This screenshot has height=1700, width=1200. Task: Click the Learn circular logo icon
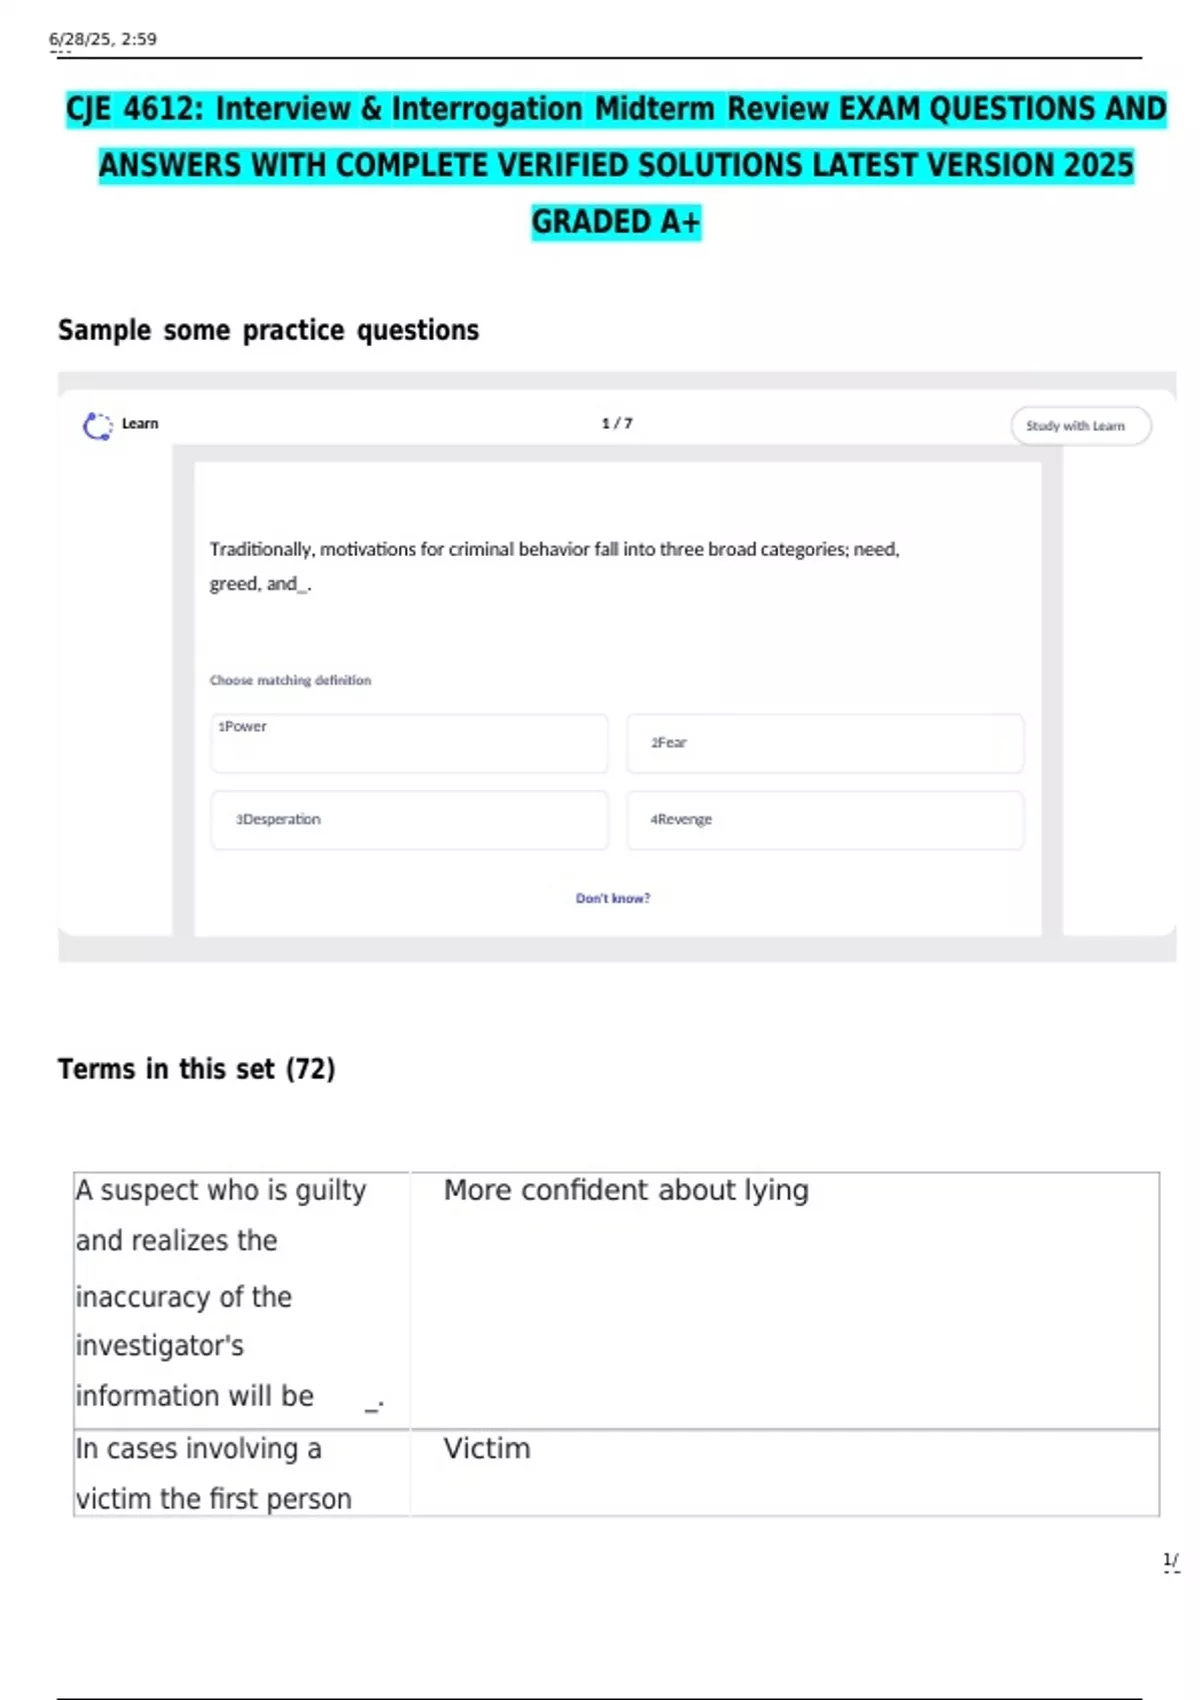pyautogui.click(x=97, y=426)
